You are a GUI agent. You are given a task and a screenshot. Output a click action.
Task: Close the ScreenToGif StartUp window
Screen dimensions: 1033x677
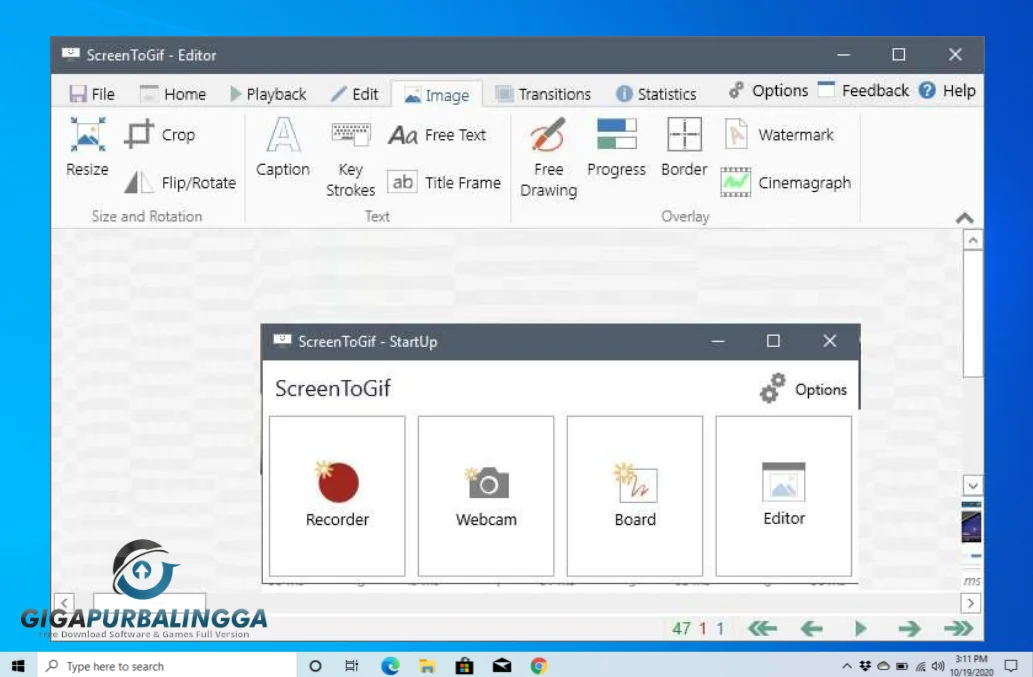pyautogui.click(x=829, y=341)
